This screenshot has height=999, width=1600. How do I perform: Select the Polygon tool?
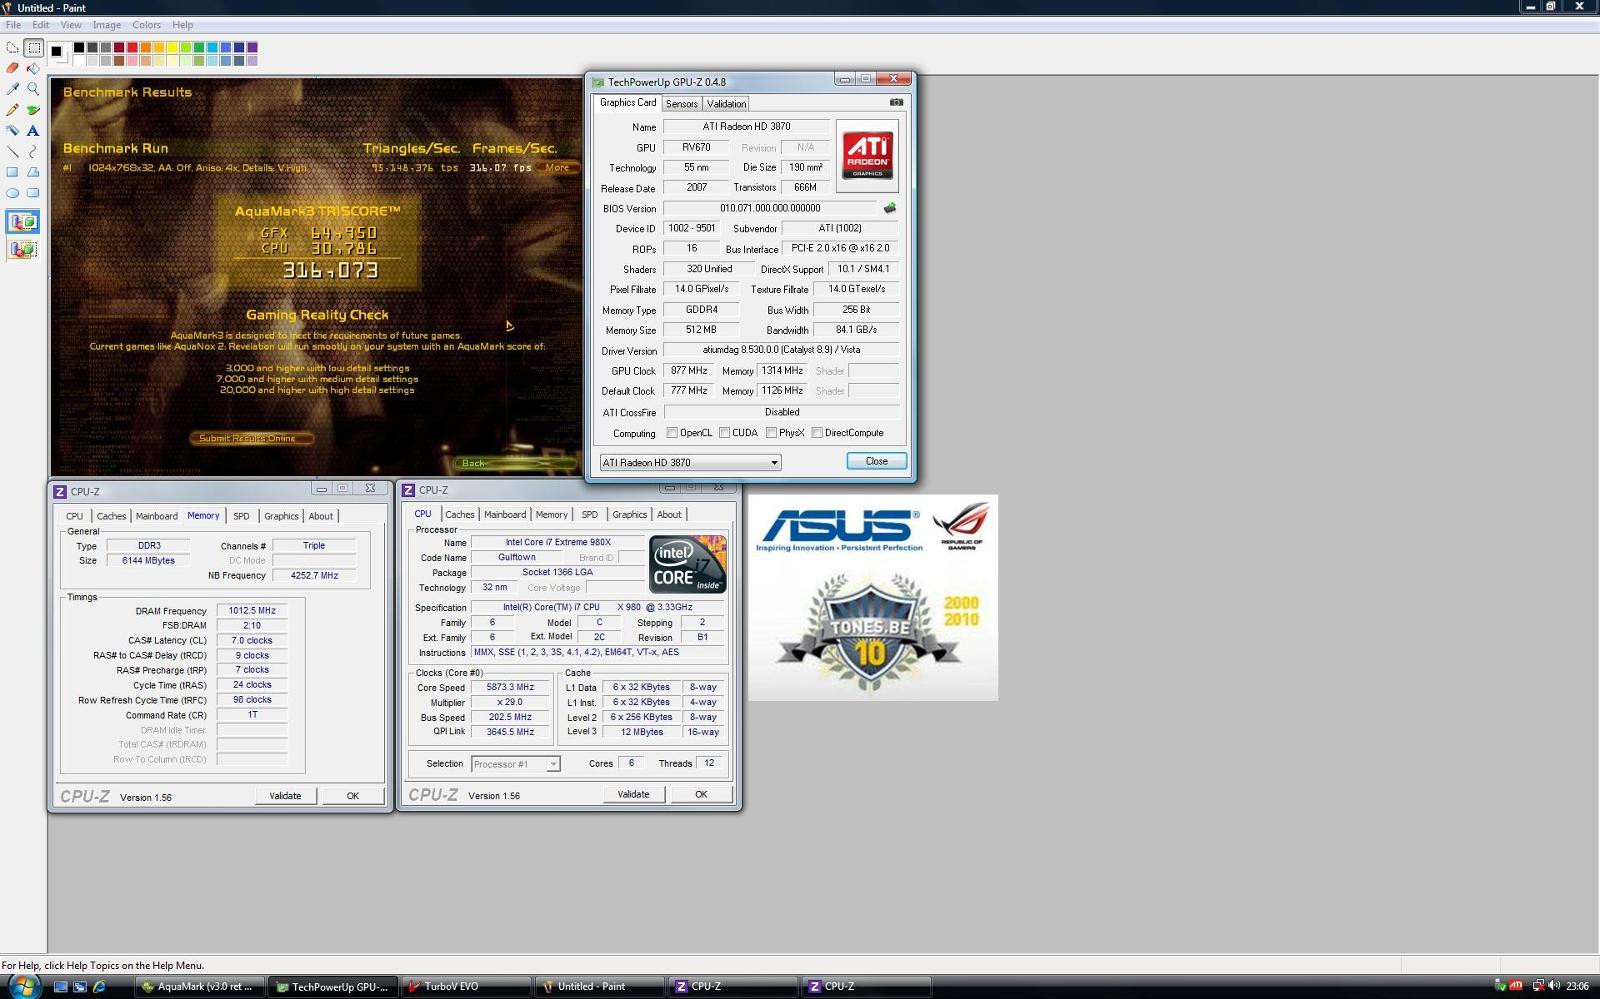33,172
